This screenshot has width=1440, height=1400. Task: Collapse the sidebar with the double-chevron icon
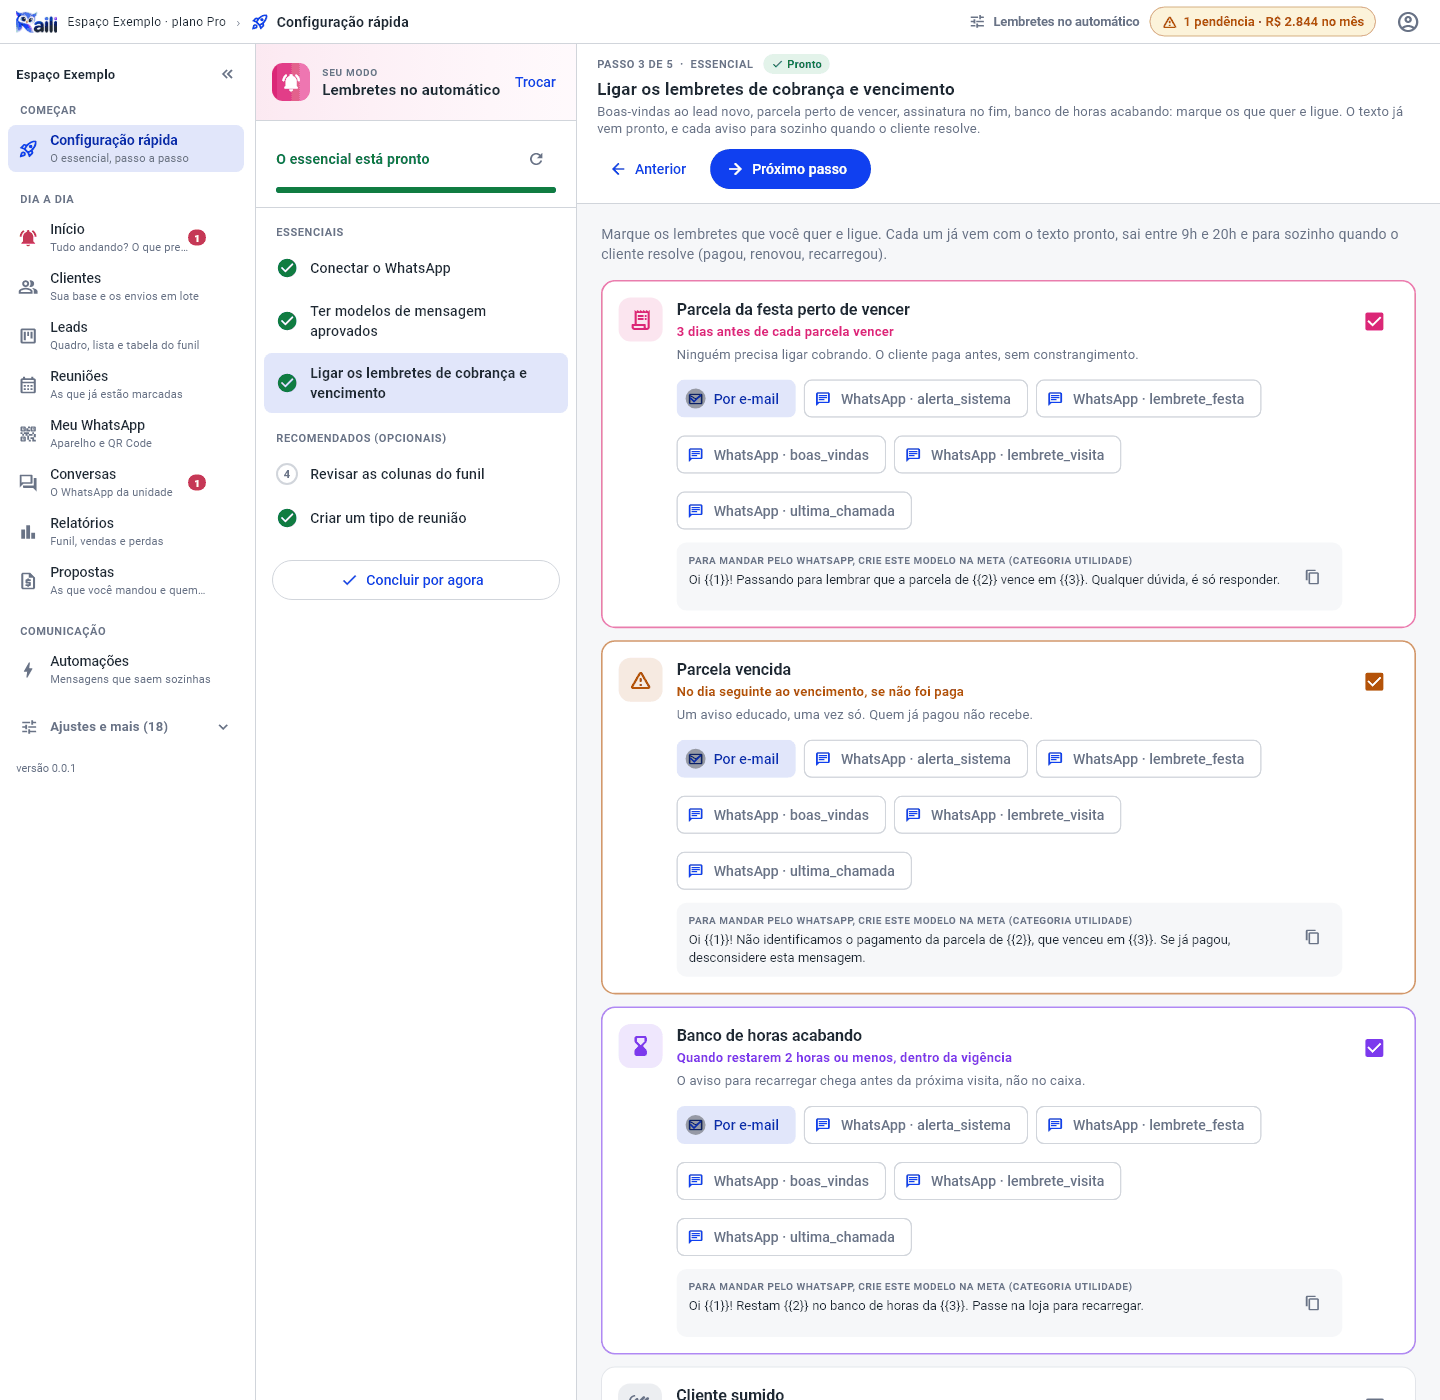227,74
